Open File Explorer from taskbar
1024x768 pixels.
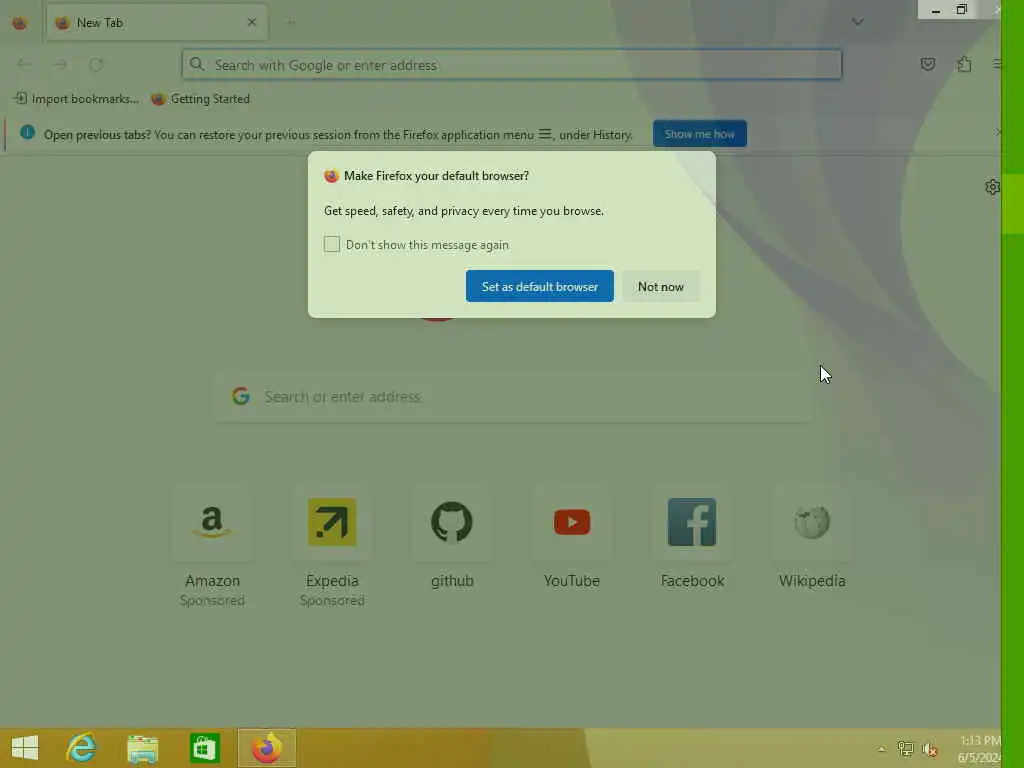click(x=142, y=748)
